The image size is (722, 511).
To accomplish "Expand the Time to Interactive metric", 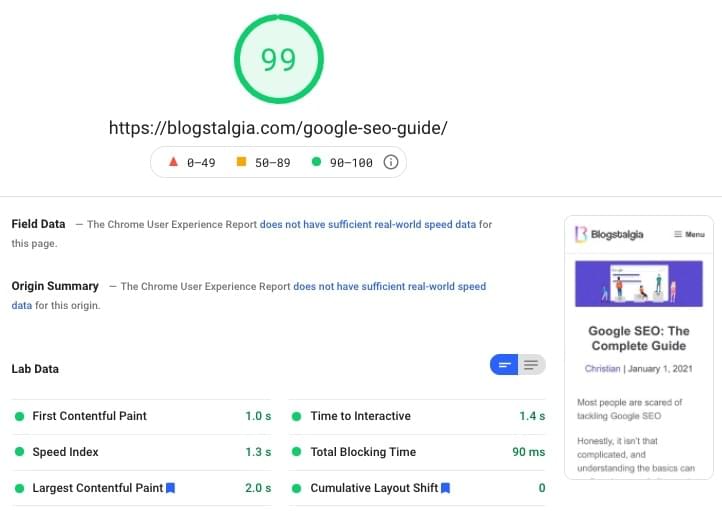I will pyautogui.click(x=360, y=416).
